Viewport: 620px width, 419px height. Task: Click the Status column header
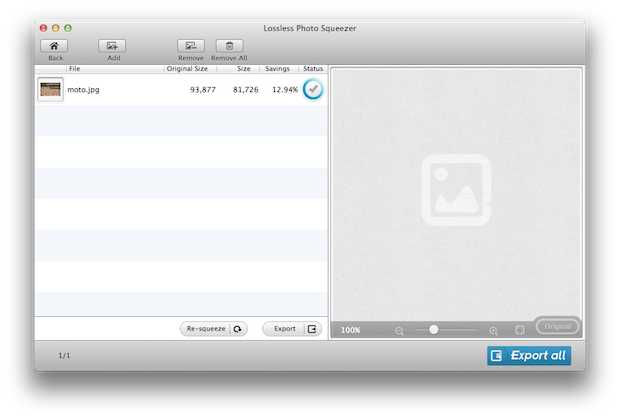(312, 69)
